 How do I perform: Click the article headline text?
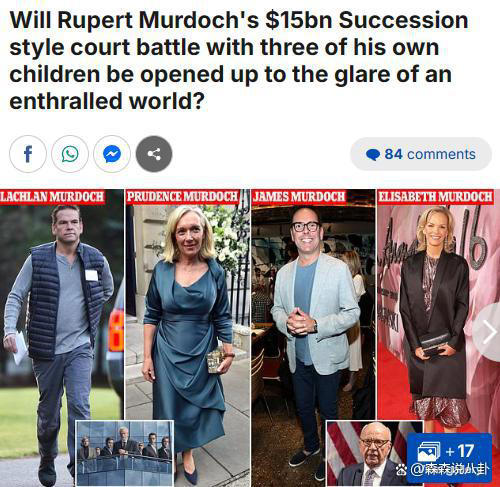tap(239, 60)
